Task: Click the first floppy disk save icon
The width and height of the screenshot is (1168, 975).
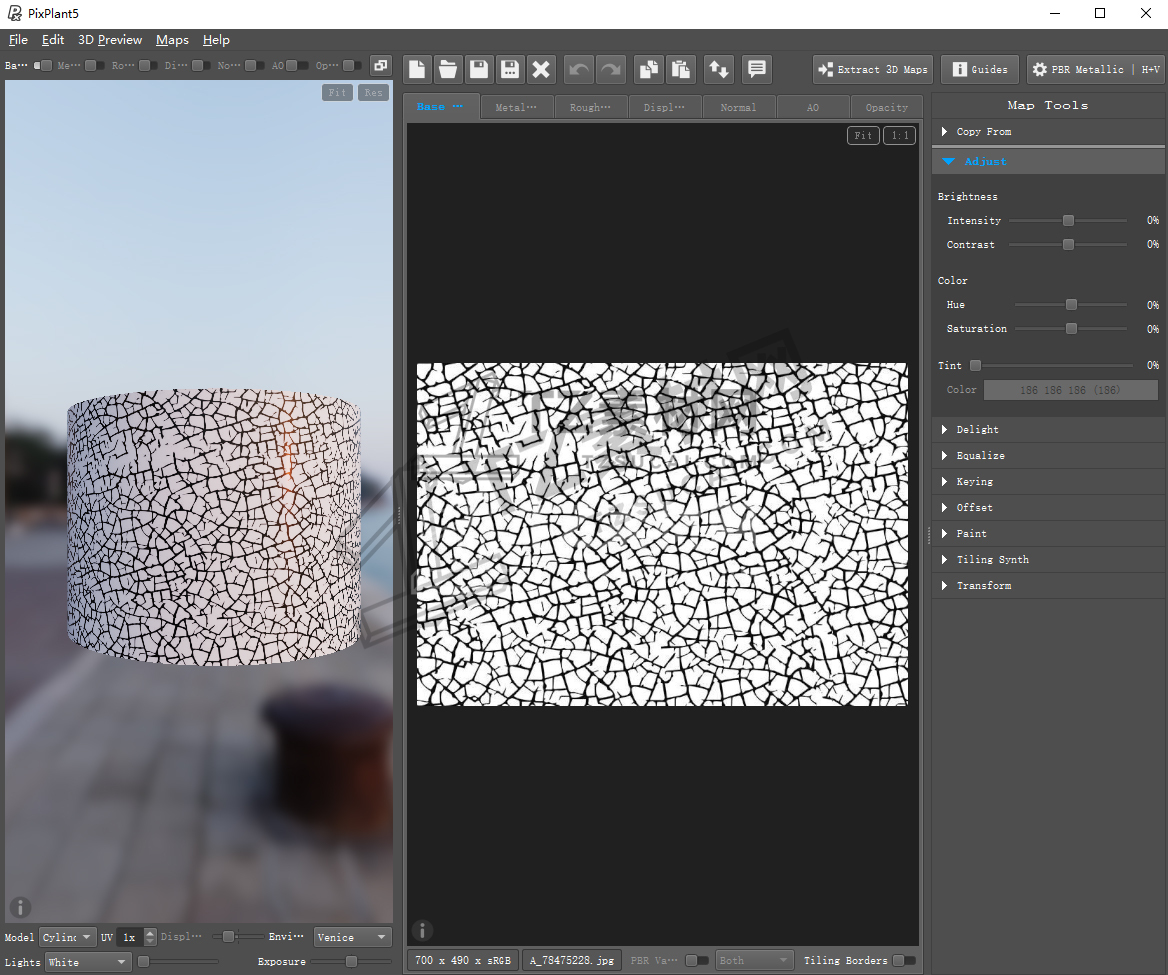Action: 479,69
